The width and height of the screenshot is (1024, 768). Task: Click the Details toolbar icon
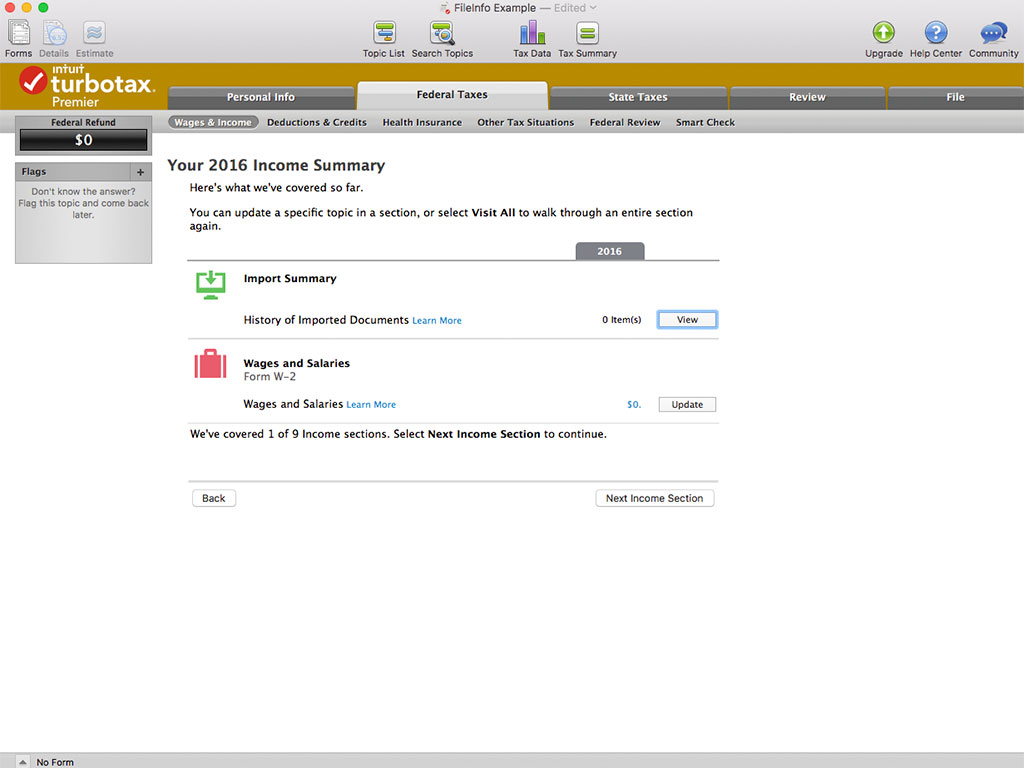pyautogui.click(x=54, y=33)
